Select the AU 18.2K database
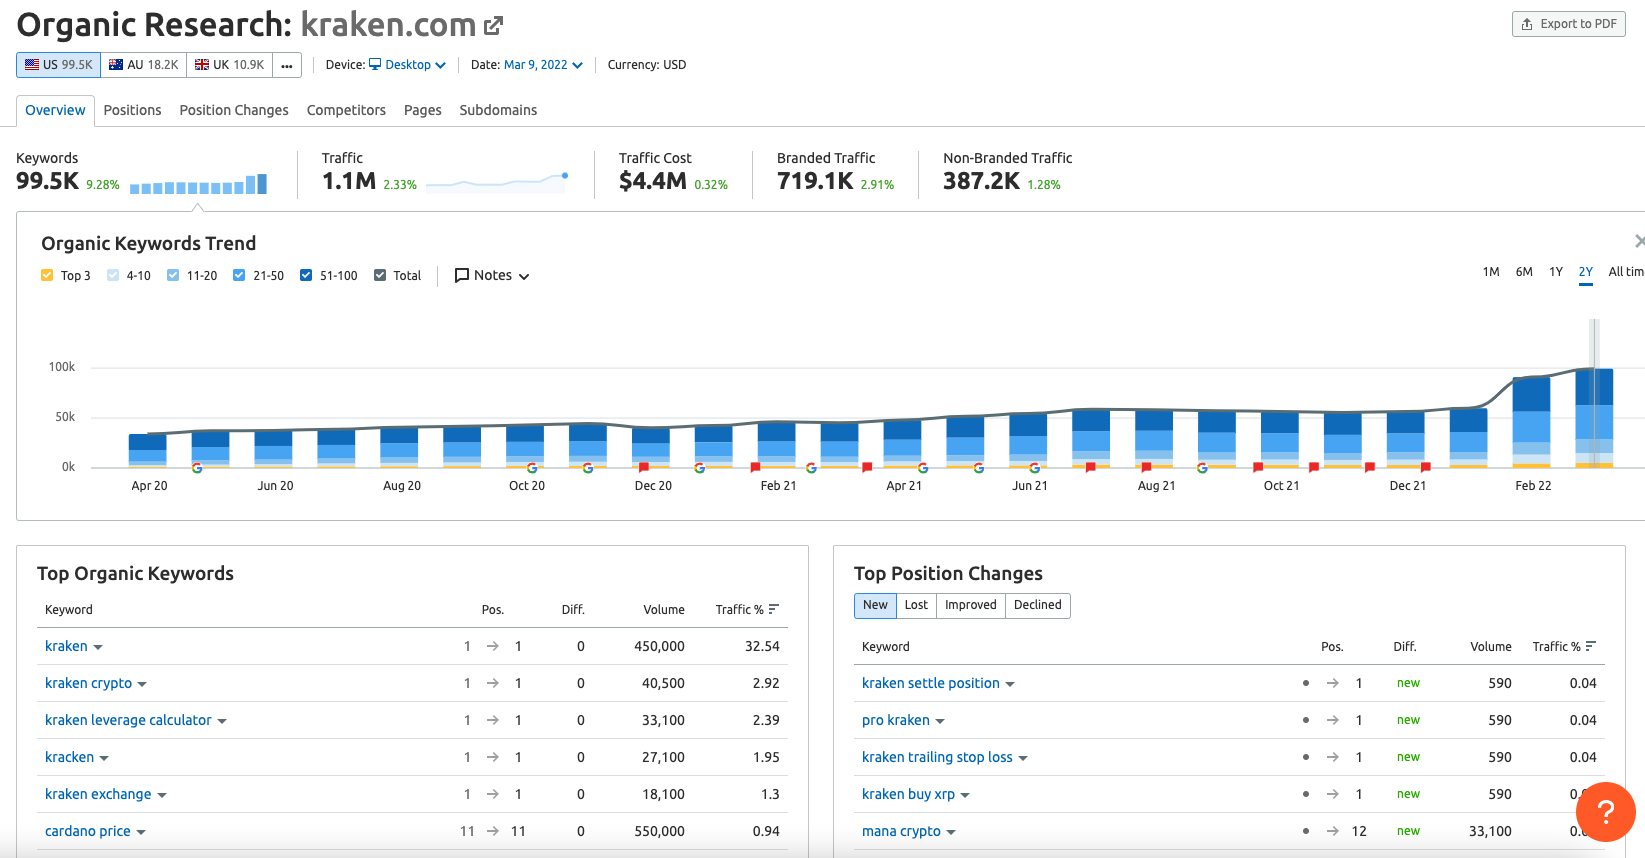This screenshot has width=1645, height=858. (143, 65)
